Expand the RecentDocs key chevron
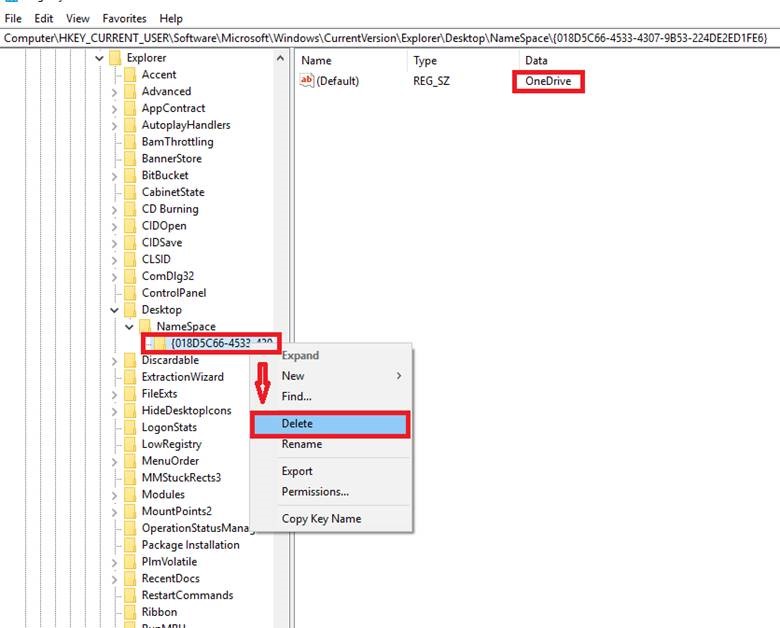This screenshot has height=628, width=780. [x=114, y=579]
